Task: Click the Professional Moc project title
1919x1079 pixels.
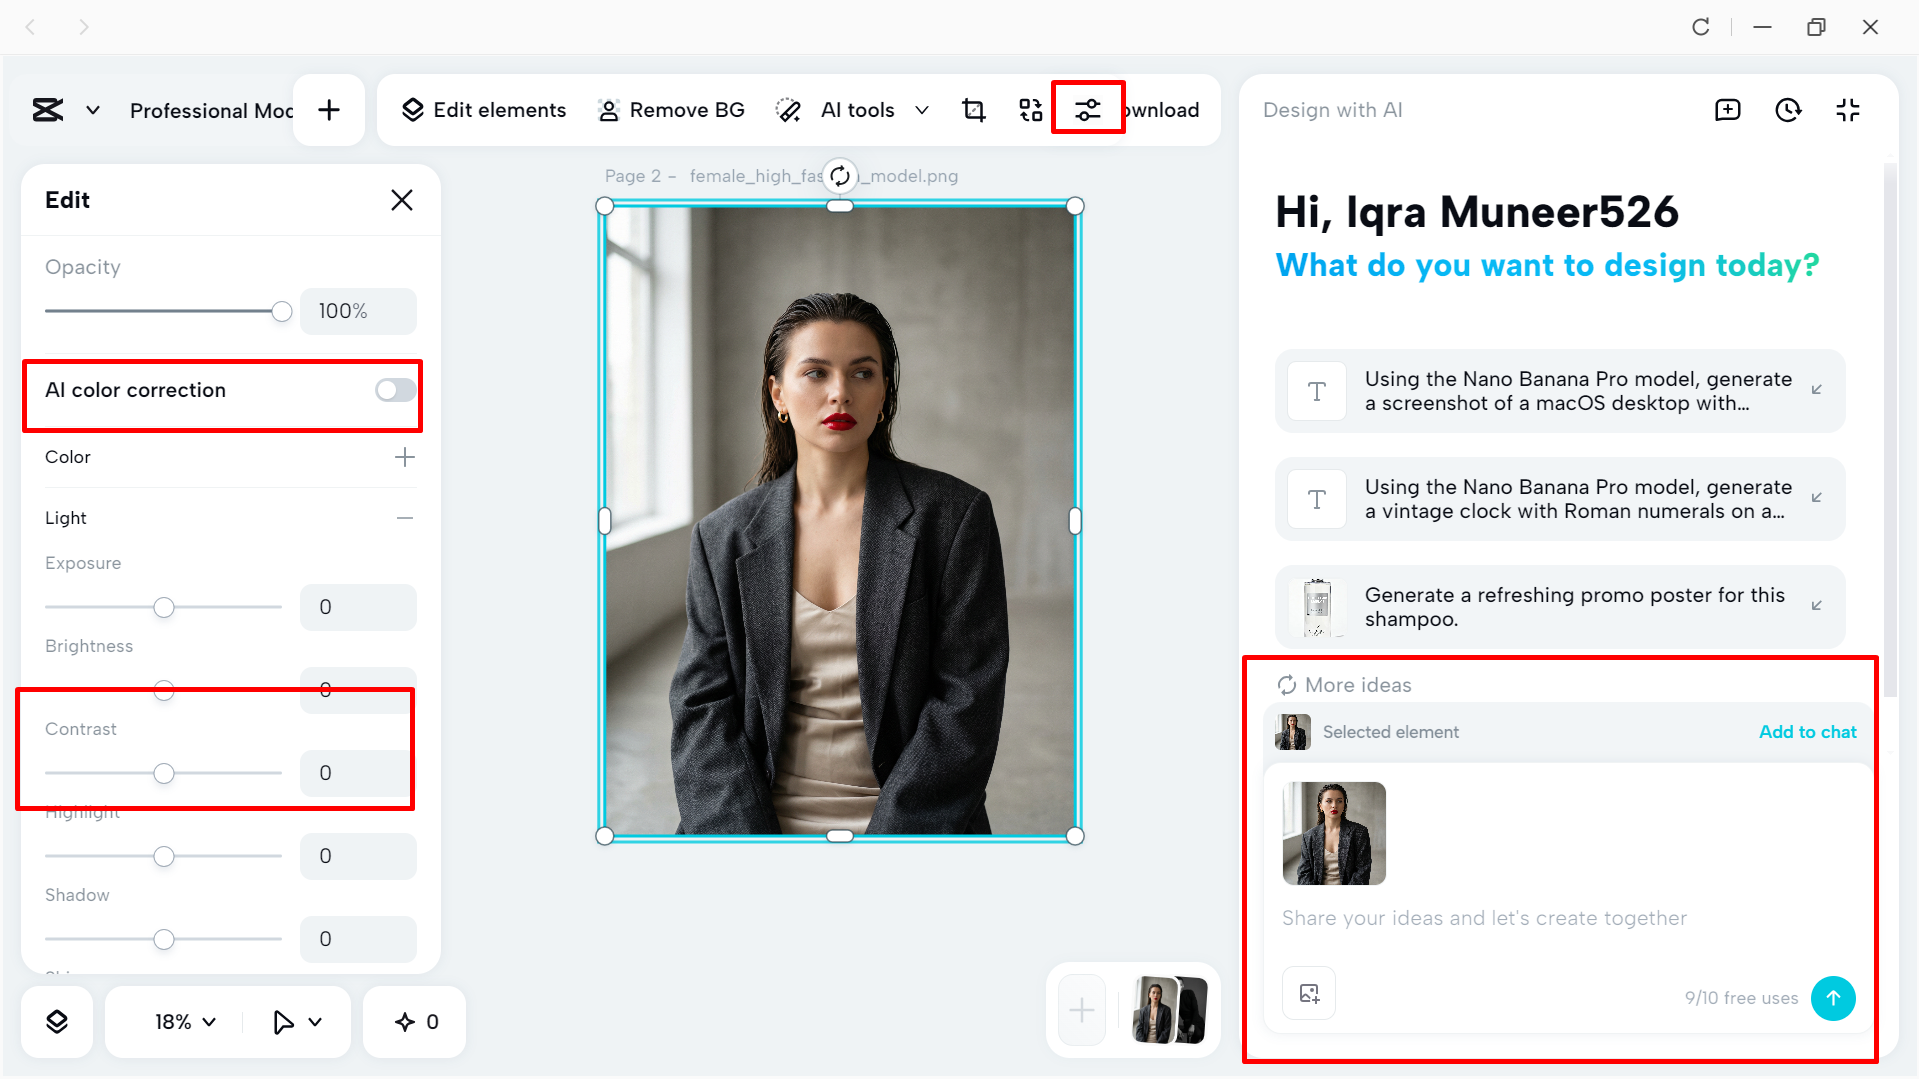Action: (211, 110)
